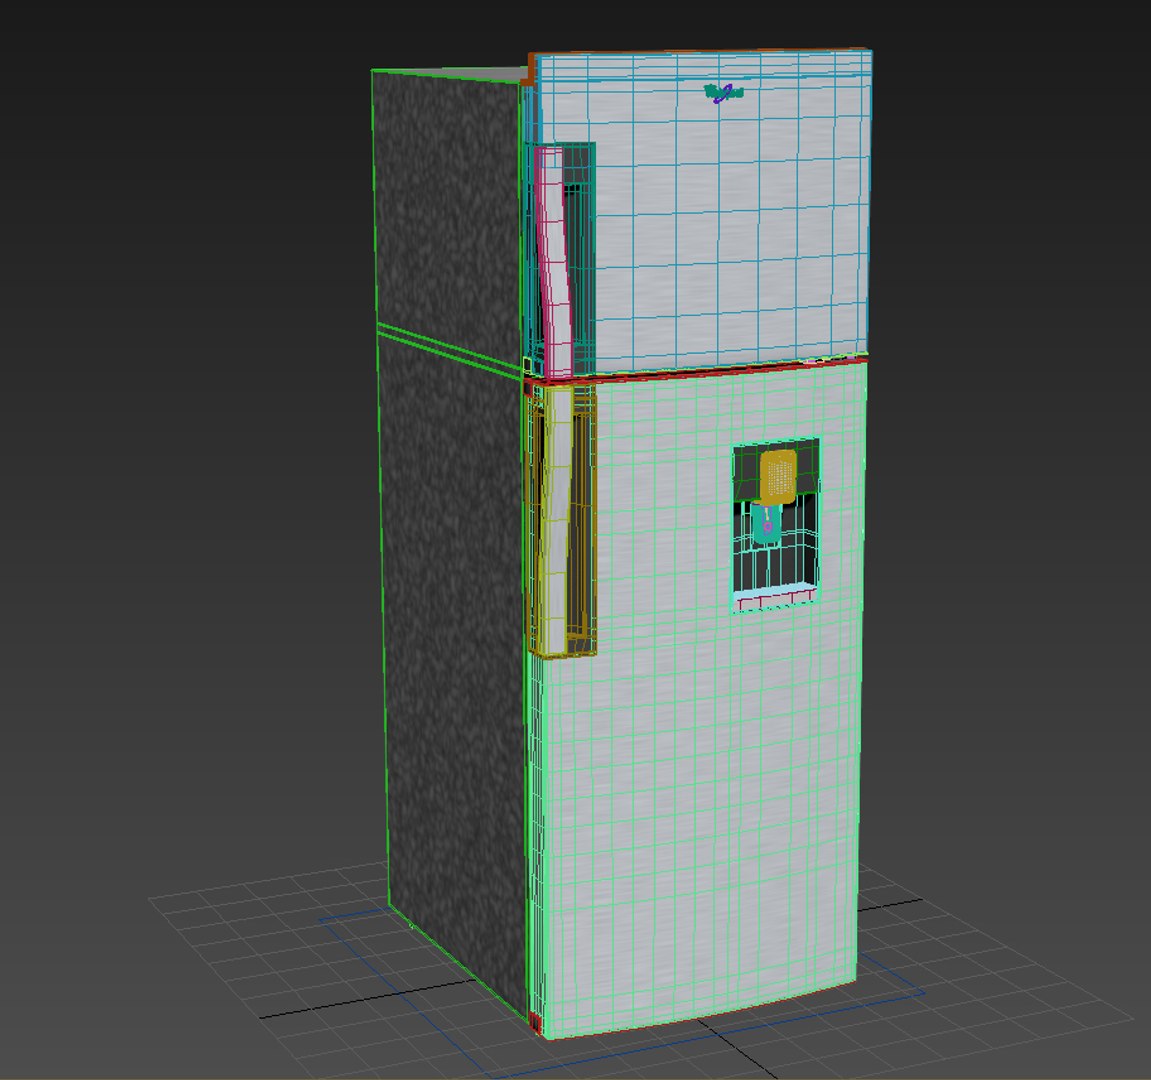This screenshot has width=1151, height=1080.
Task: Click the green seam line on the side panel
Action: click(x=449, y=347)
